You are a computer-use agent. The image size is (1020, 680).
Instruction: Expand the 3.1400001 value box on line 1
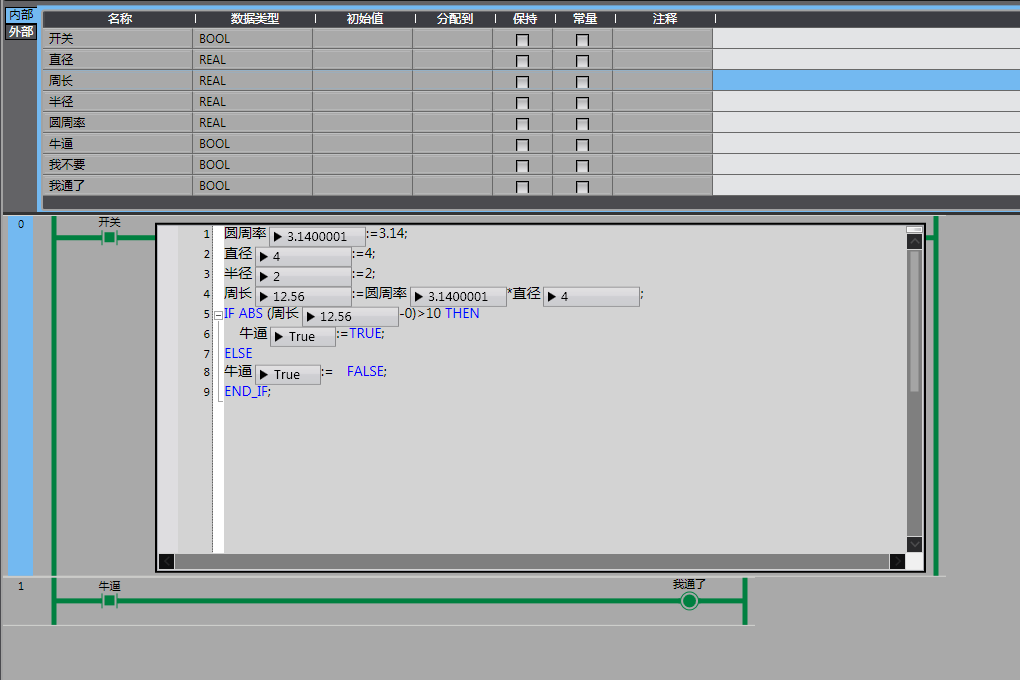click(x=279, y=237)
